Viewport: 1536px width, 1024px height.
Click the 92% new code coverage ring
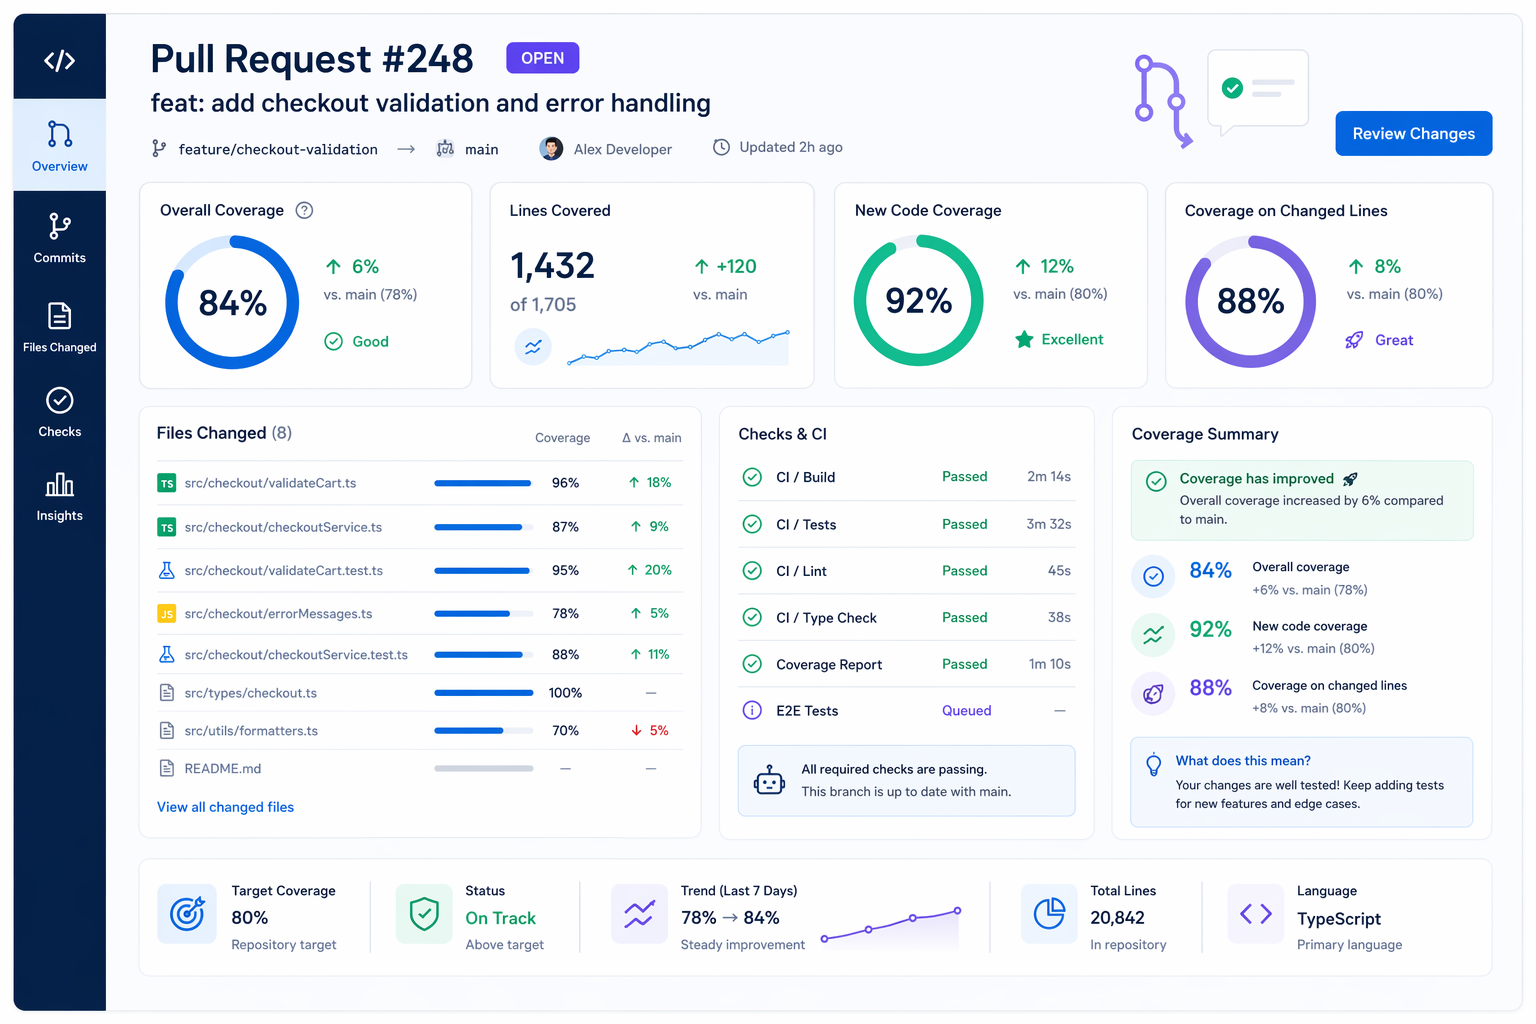pyautogui.click(x=918, y=300)
